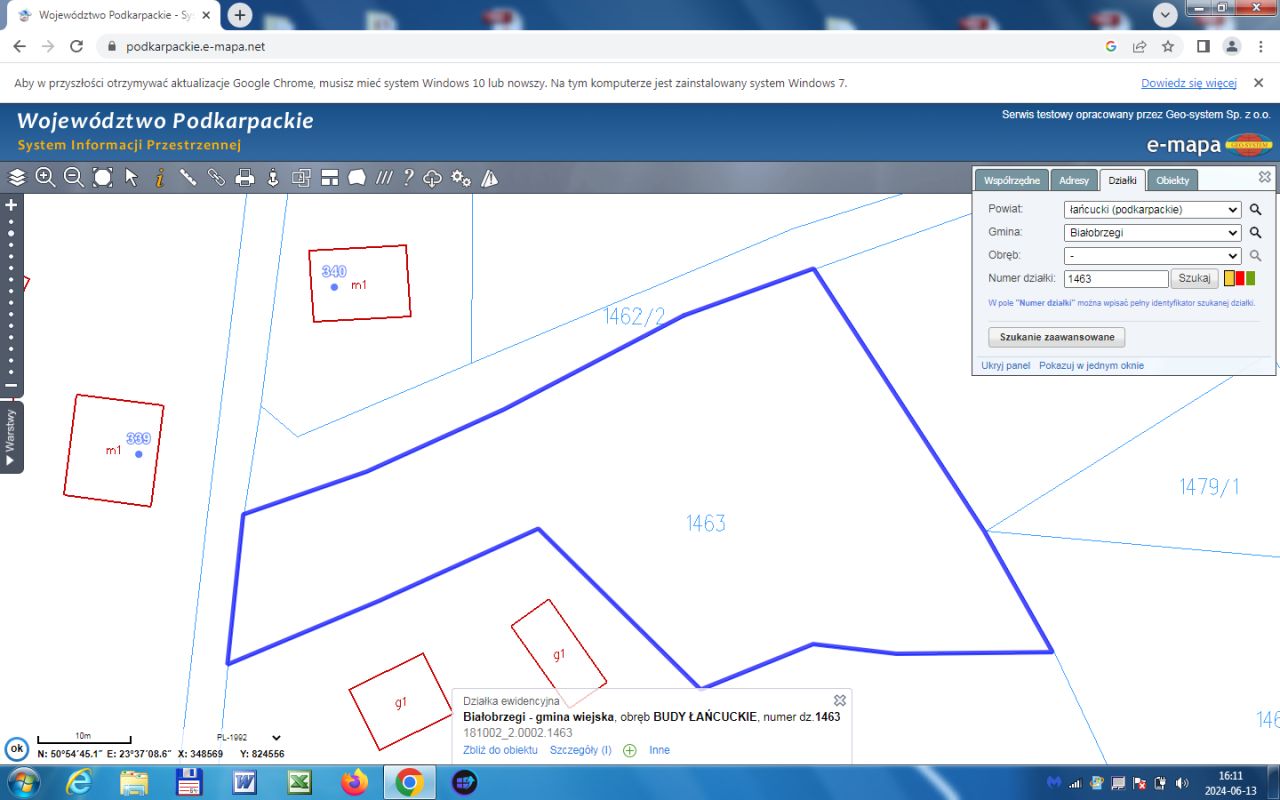
Task: Open Word from the taskbar
Action: pos(245,782)
